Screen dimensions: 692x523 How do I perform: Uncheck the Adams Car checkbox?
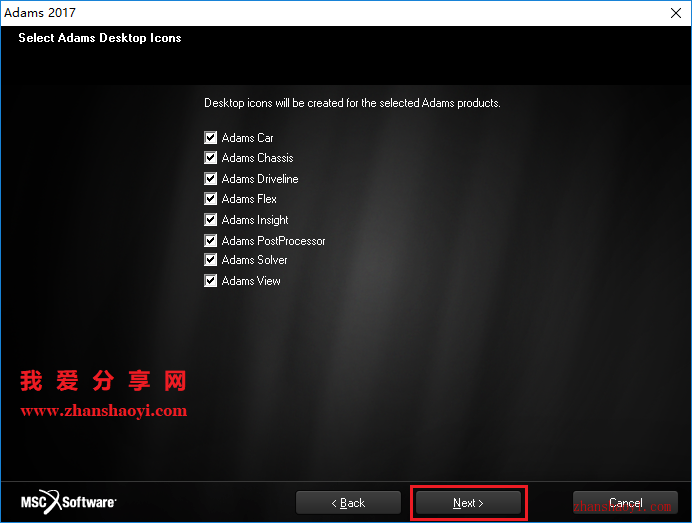pos(211,138)
